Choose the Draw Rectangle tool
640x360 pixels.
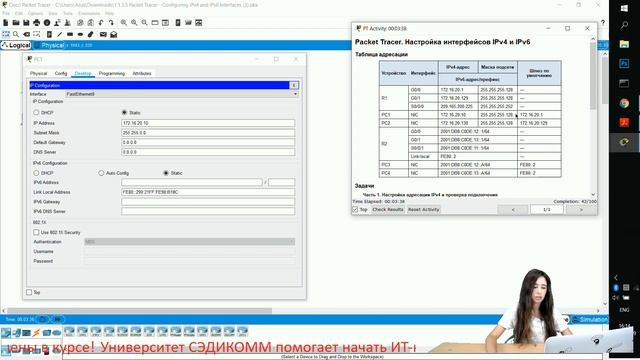[x=70, y=34]
